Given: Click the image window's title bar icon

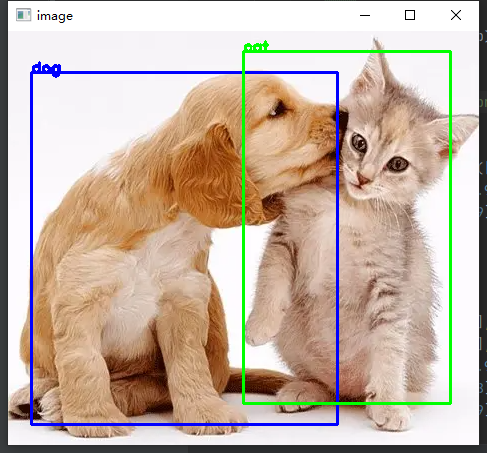Looking at the screenshot, I should point(23,15).
